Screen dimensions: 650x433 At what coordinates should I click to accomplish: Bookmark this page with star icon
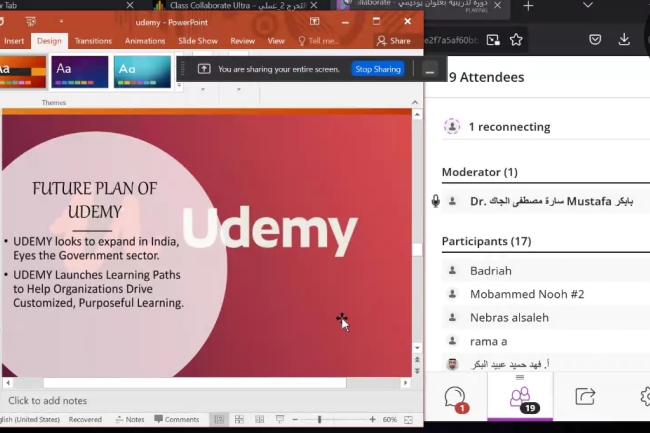click(x=516, y=40)
